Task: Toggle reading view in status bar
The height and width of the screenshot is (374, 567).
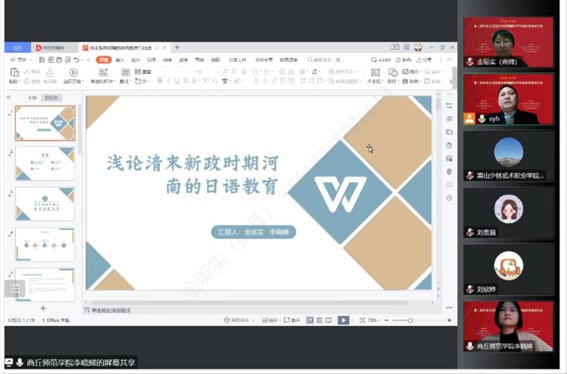Action: click(329, 320)
